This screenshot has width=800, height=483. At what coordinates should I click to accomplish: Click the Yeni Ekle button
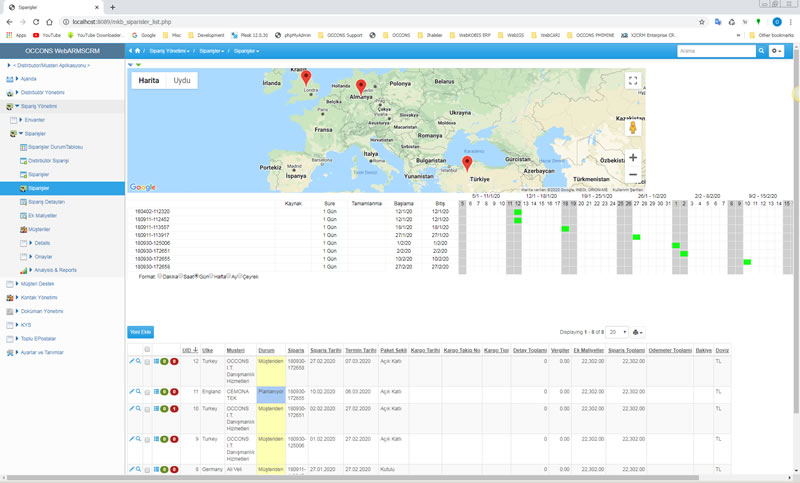[140, 332]
